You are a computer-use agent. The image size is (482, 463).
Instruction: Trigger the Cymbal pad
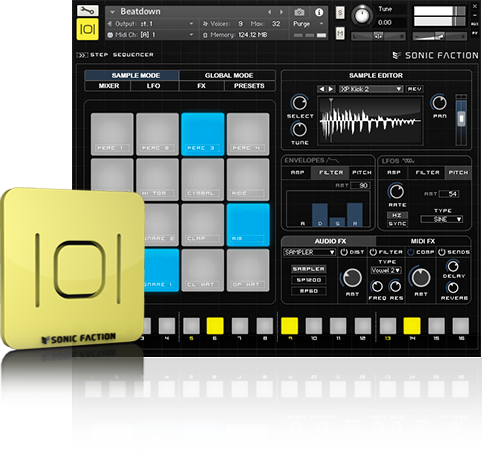point(203,179)
